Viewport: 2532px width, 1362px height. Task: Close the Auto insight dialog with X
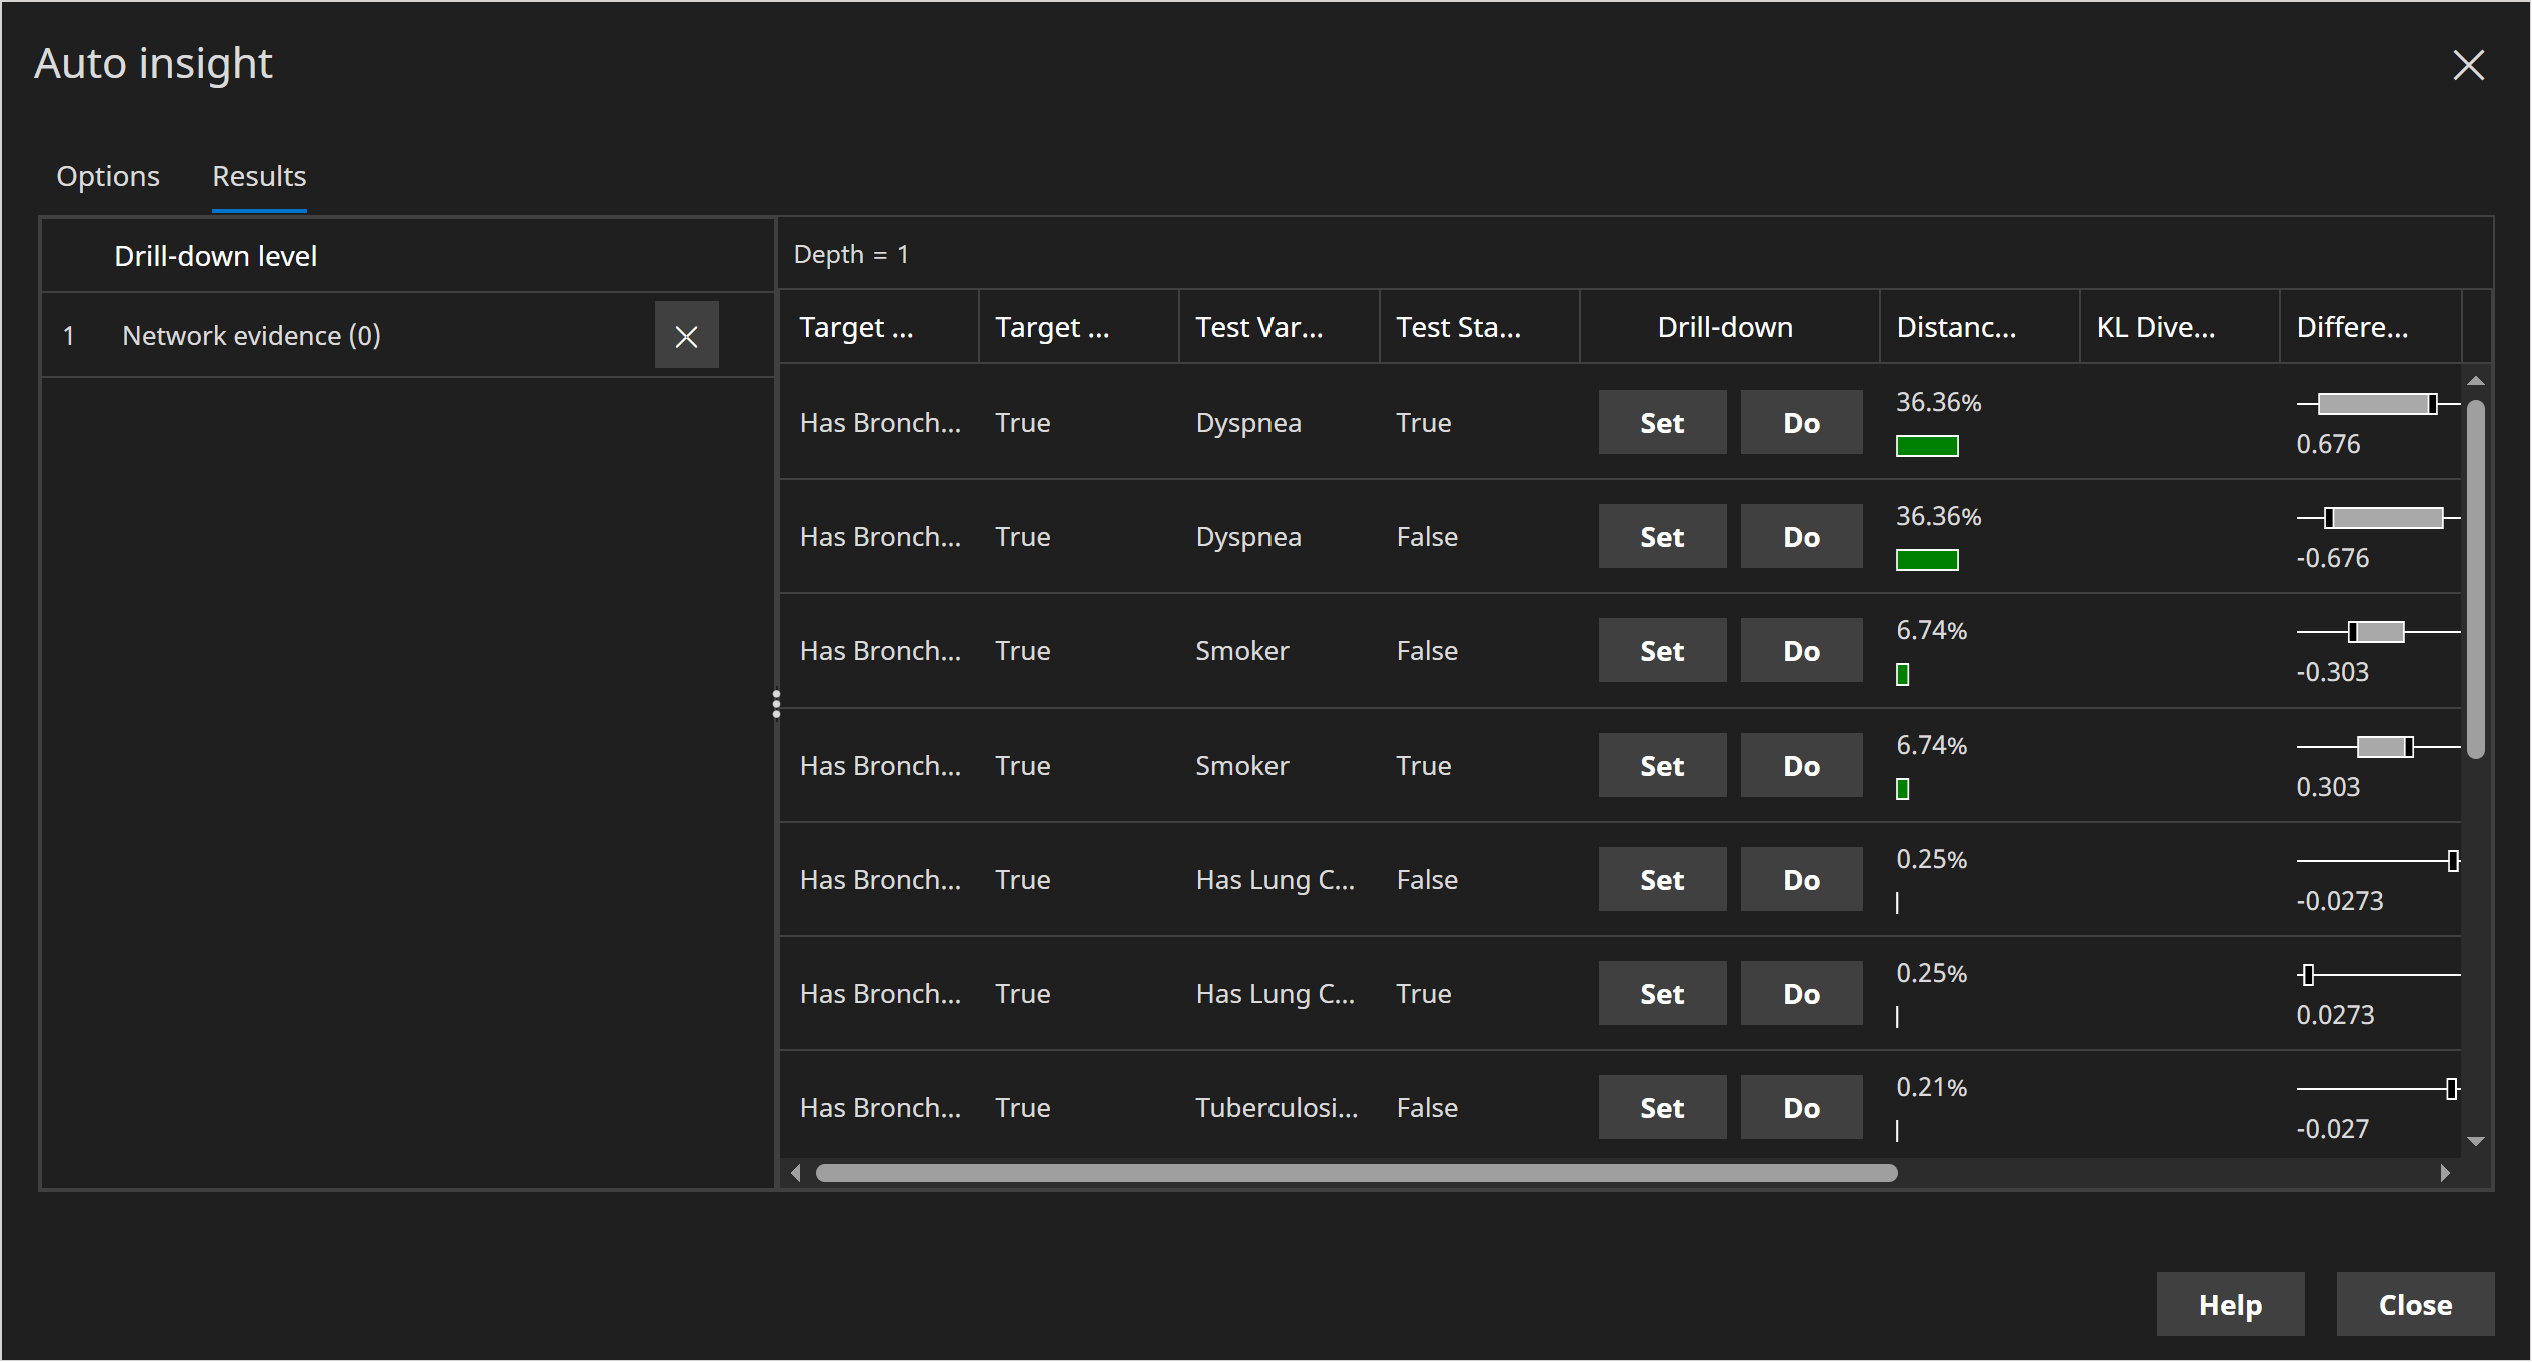coord(2468,66)
